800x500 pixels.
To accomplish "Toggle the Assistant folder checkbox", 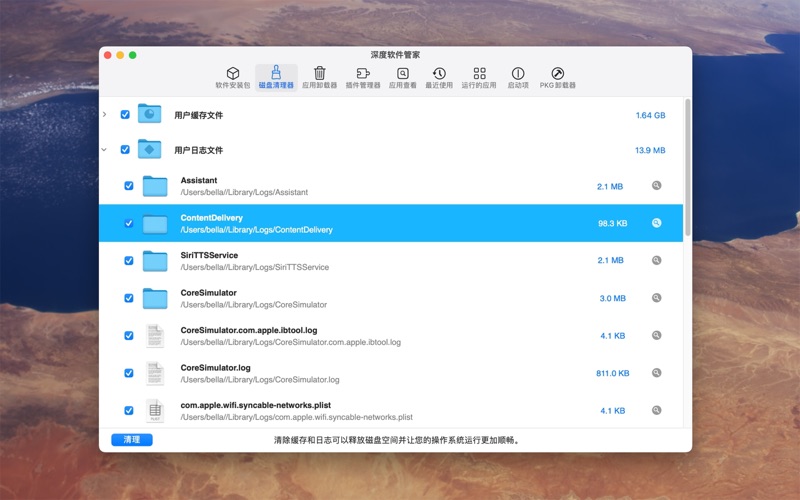I will pyautogui.click(x=129, y=186).
